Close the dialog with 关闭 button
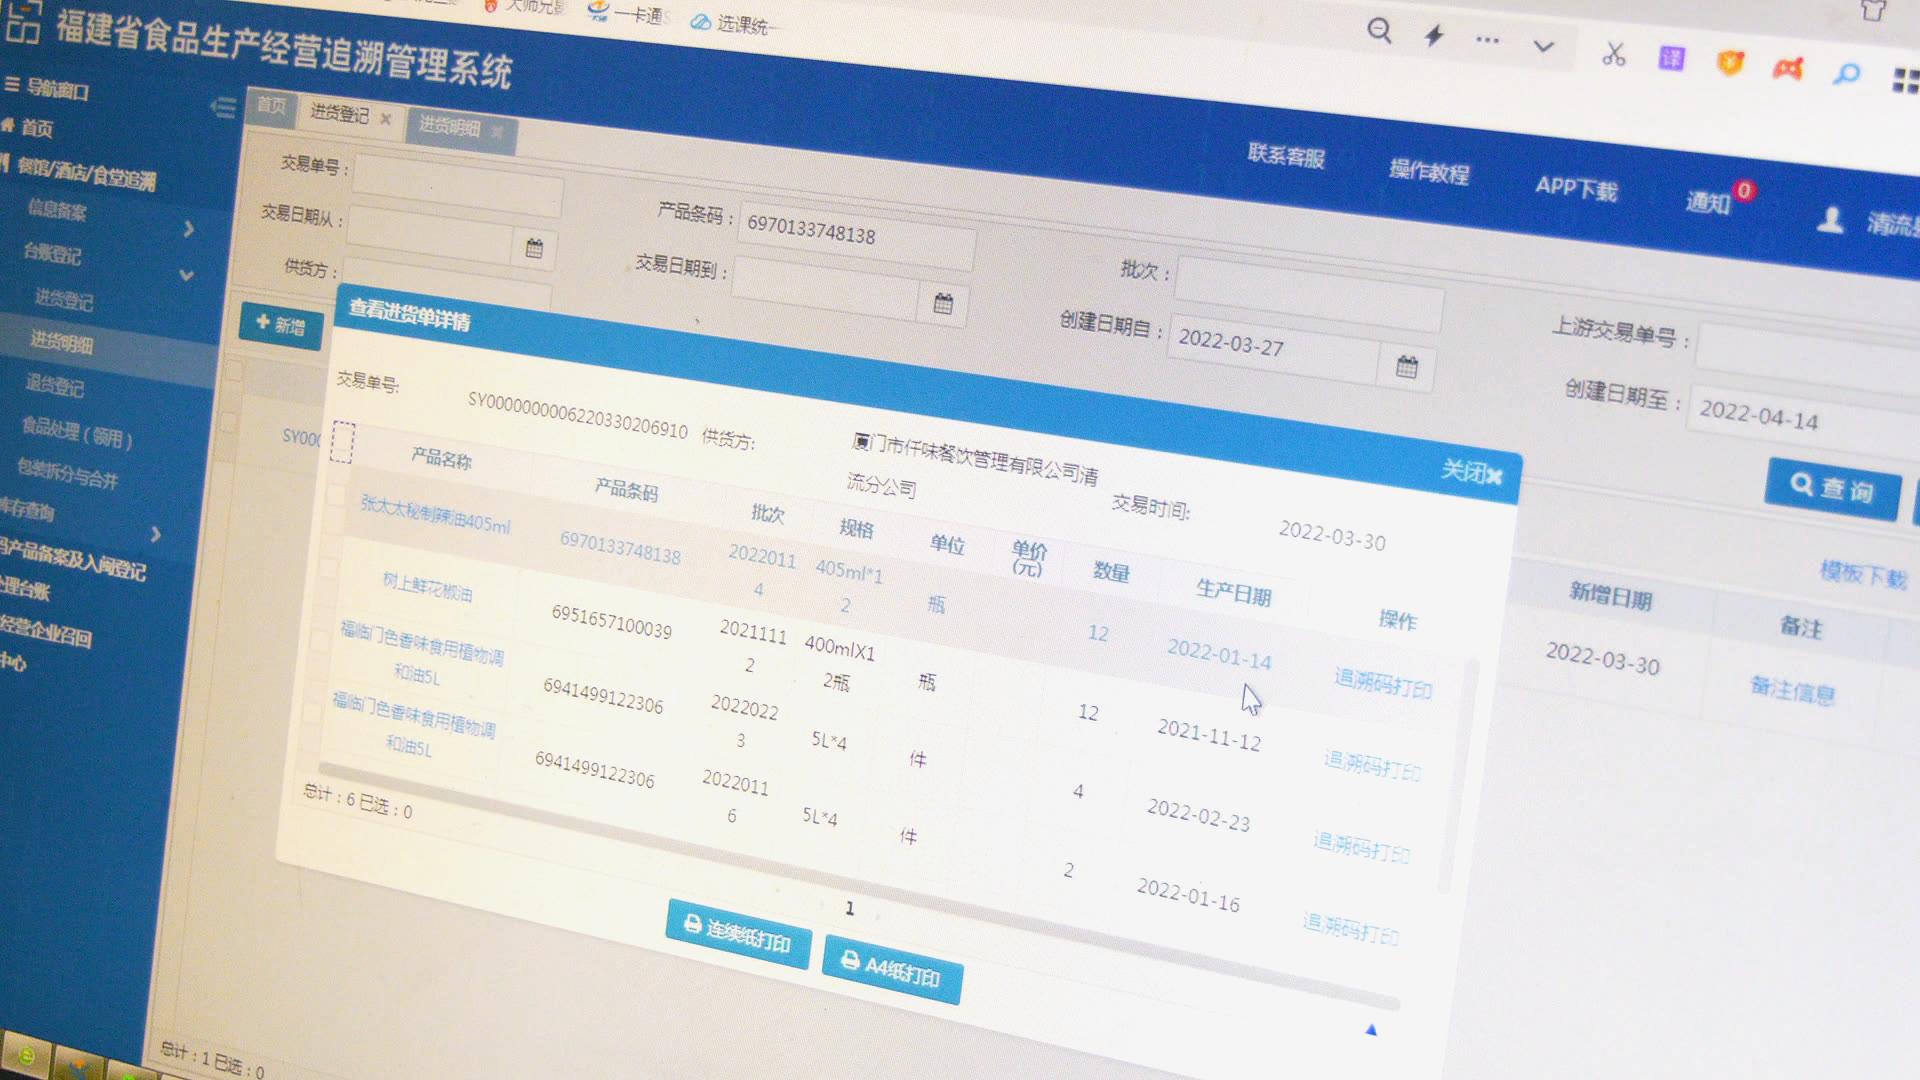Viewport: 1920px width, 1080px height. [1471, 471]
